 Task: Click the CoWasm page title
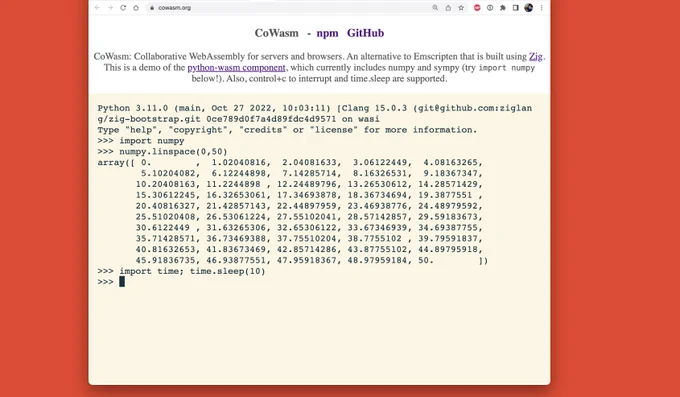[x=277, y=33]
